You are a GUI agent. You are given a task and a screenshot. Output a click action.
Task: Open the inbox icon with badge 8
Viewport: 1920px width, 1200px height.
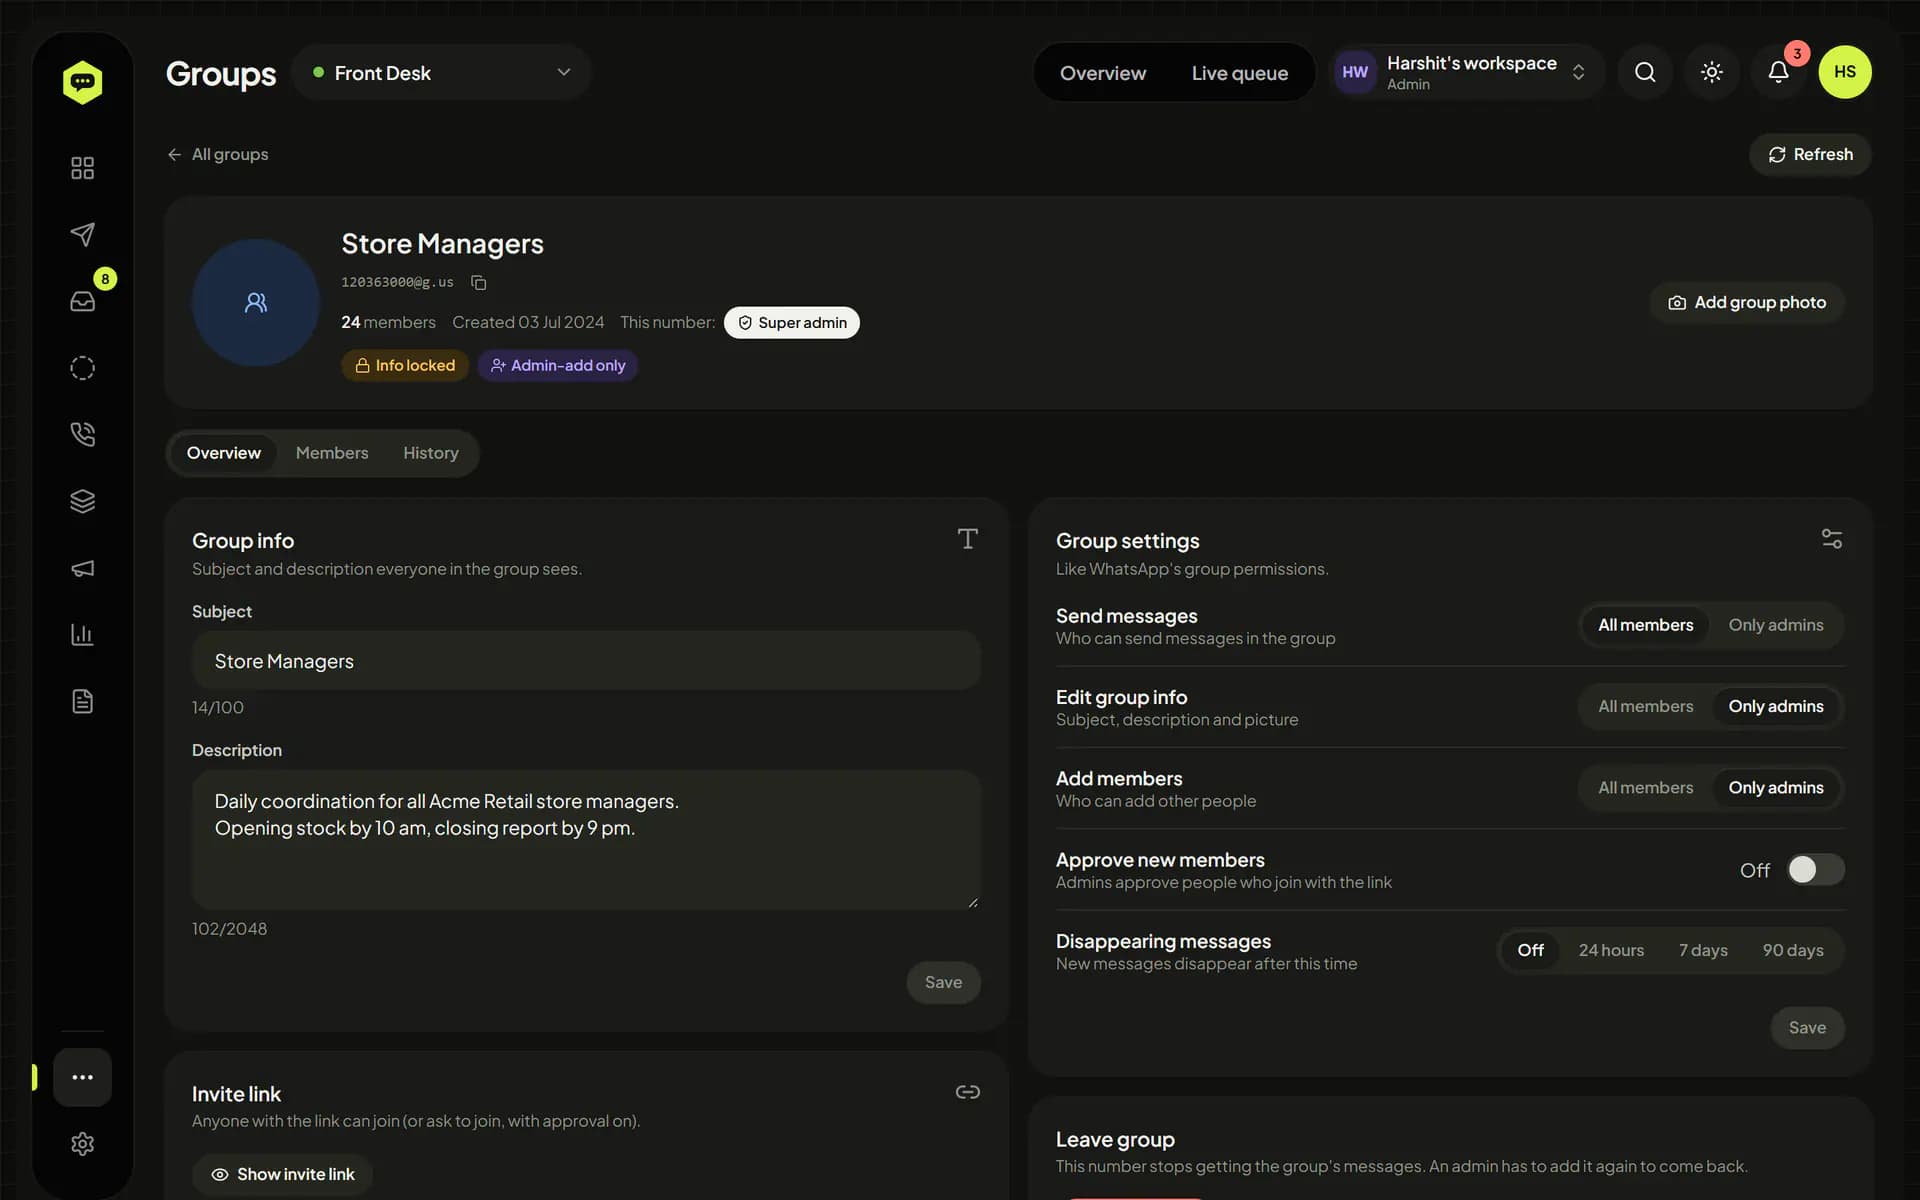[x=82, y=301]
